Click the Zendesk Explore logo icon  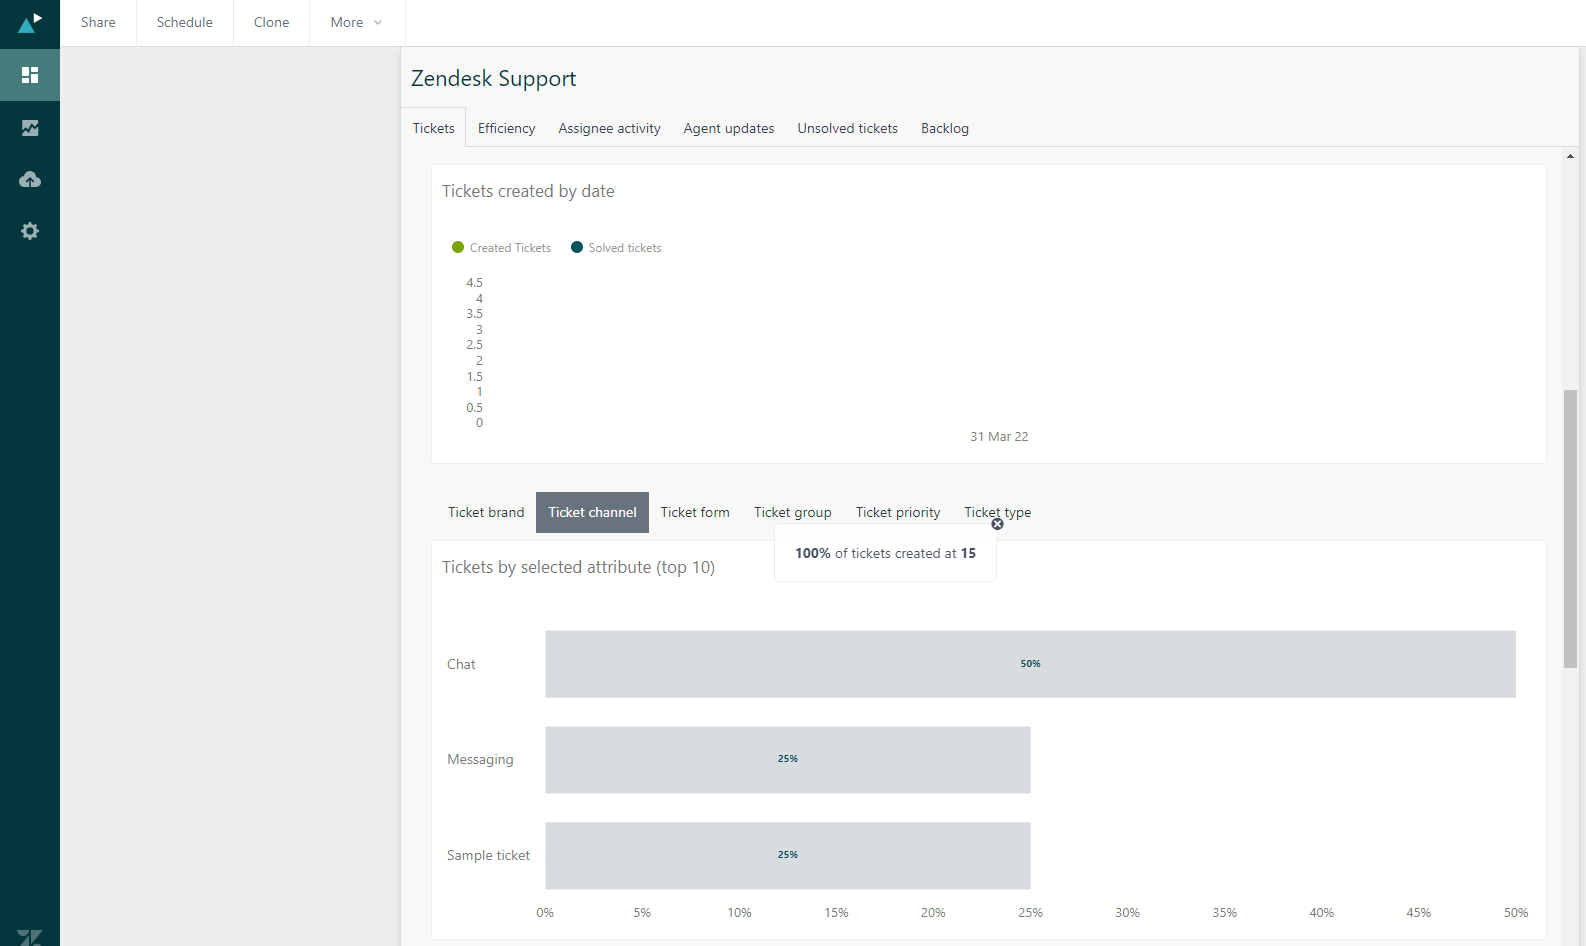(30, 23)
